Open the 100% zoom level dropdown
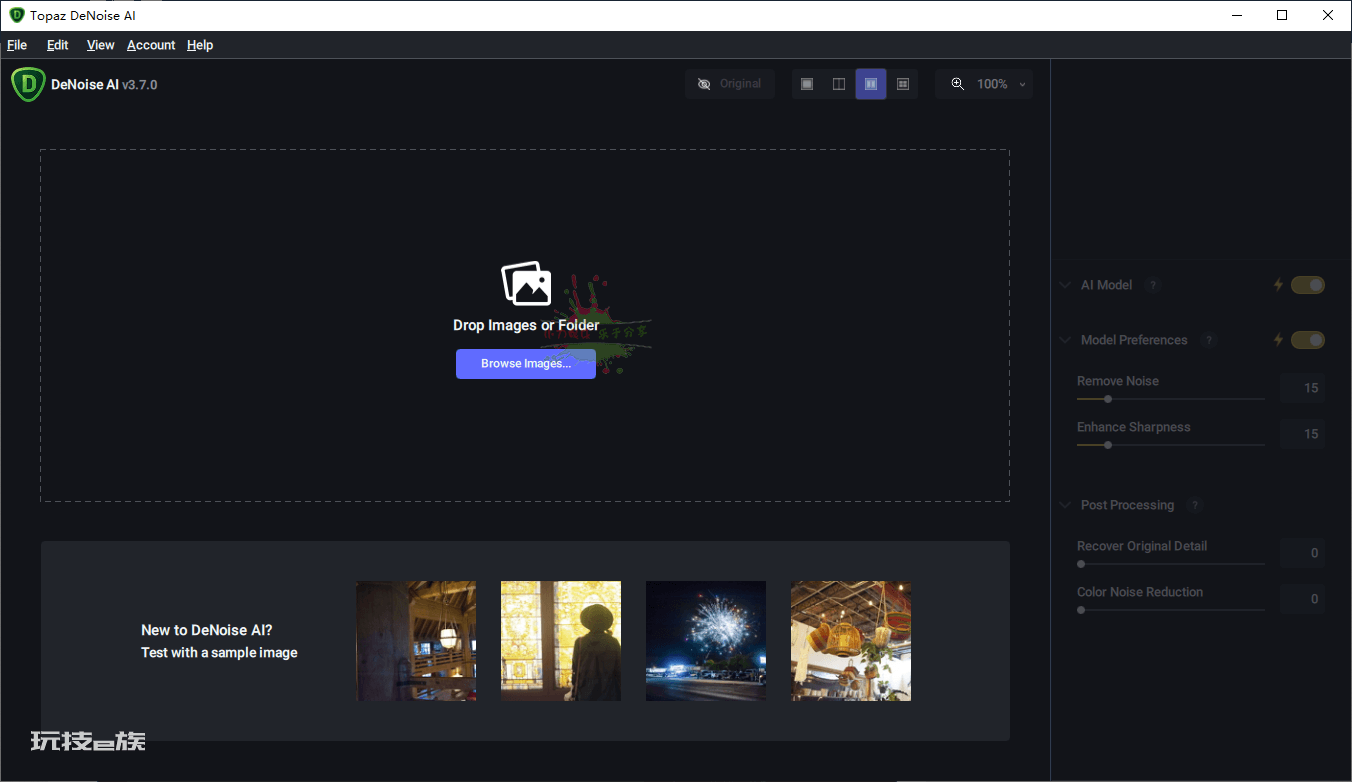Viewport: 1352px width, 782px height. tap(1001, 84)
